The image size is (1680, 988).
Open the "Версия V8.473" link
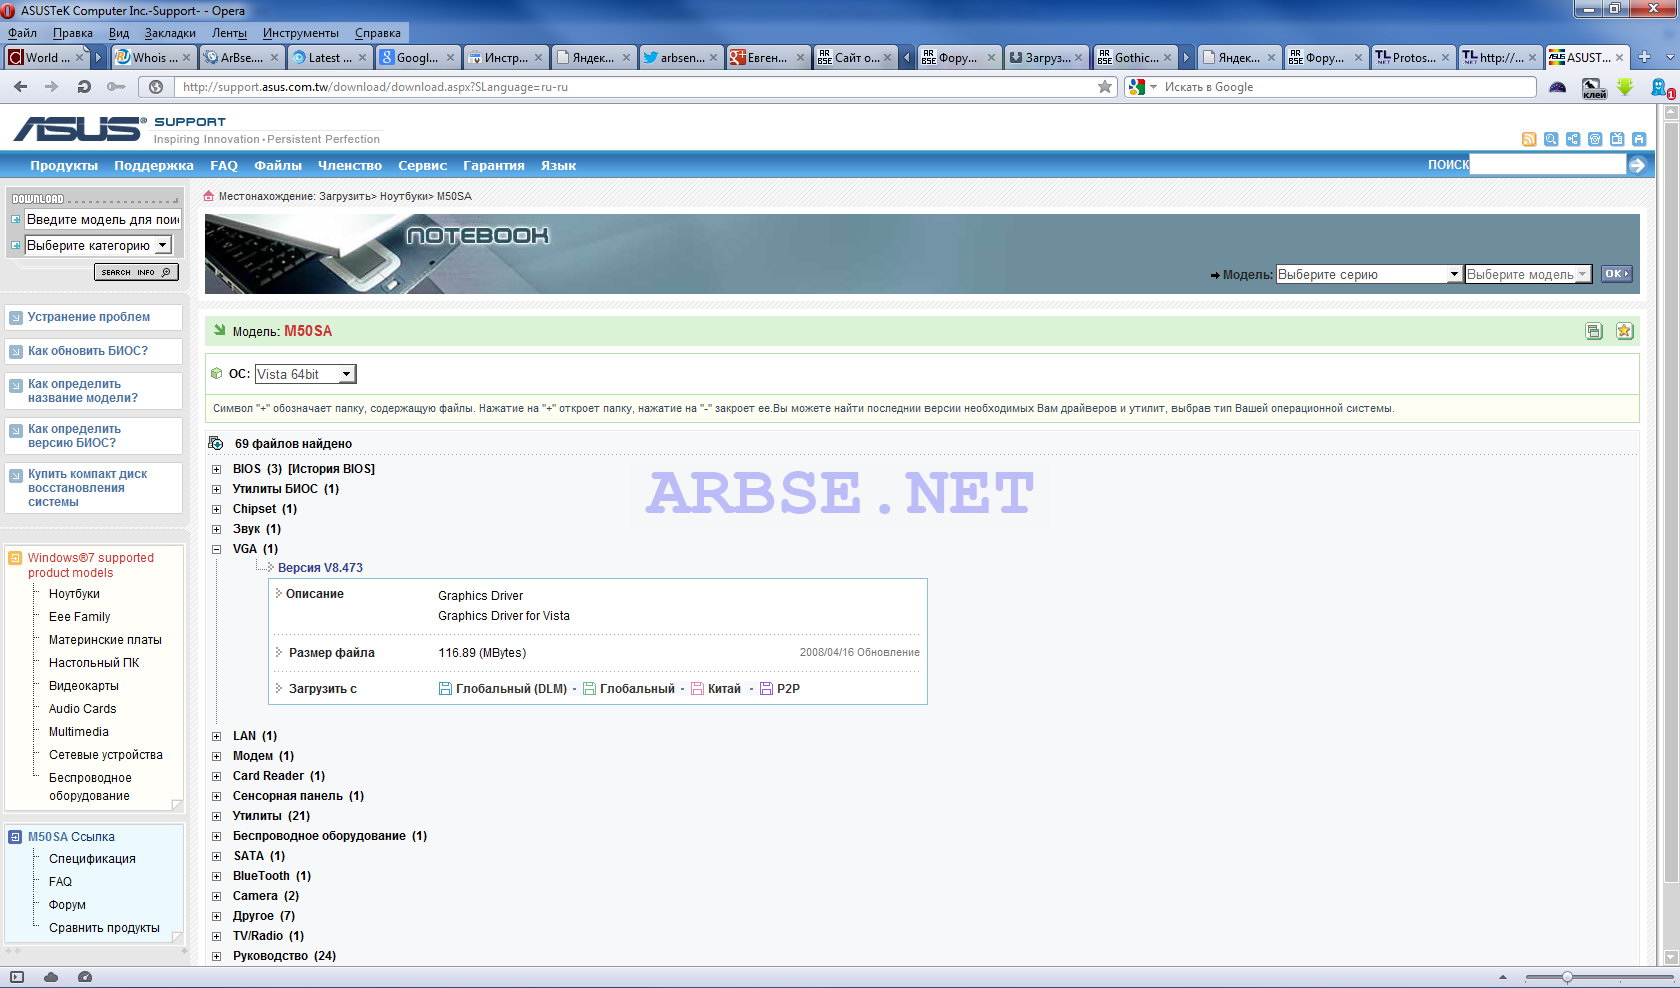click(320, 568)
